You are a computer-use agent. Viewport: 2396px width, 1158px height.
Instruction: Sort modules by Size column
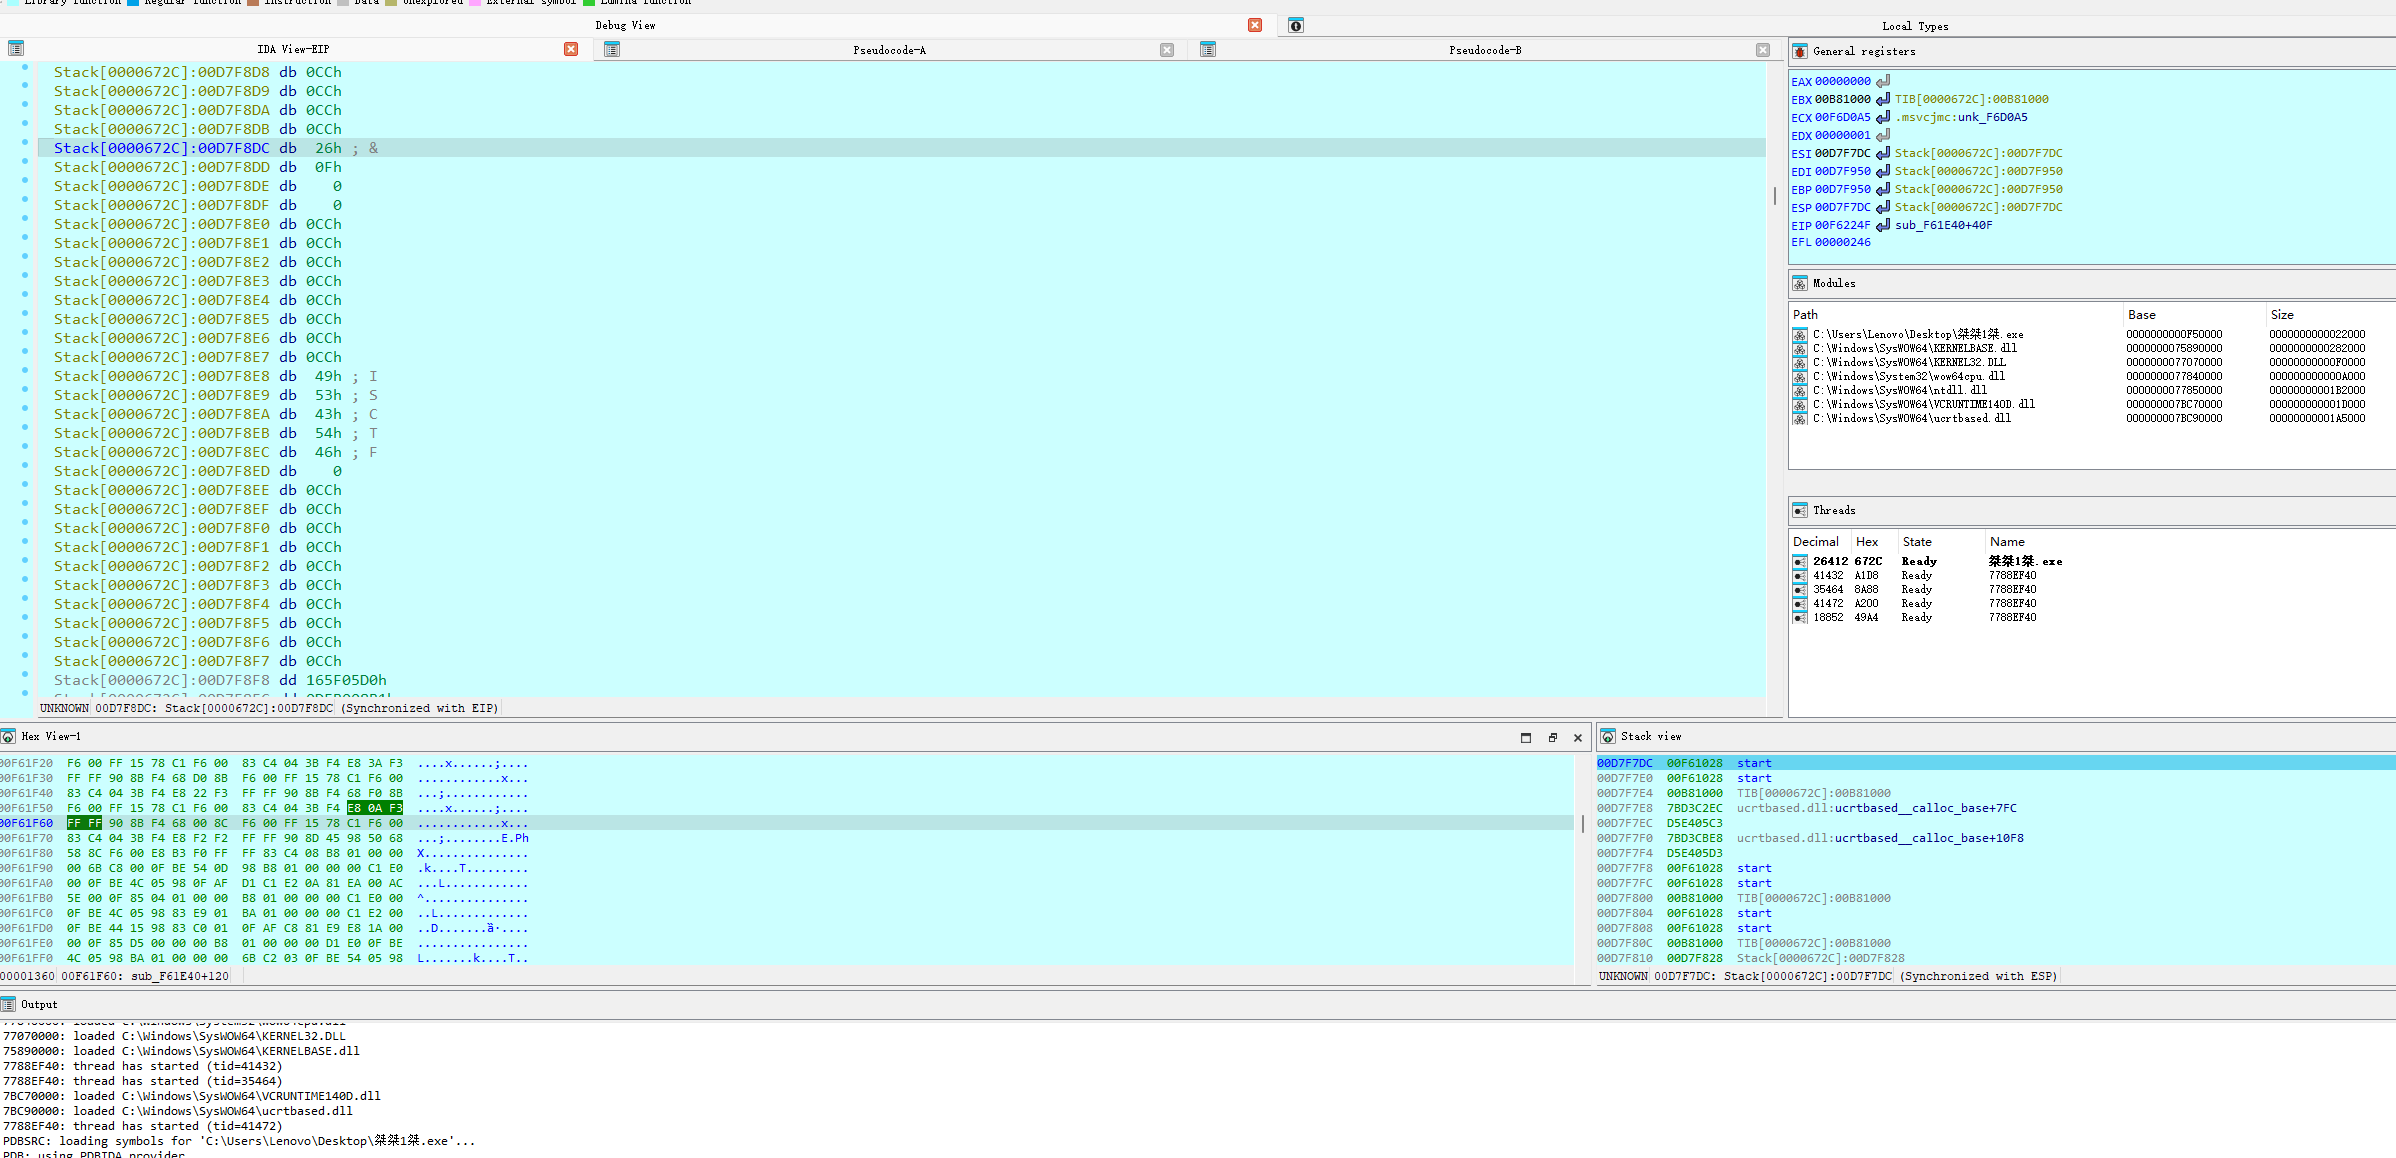(2330, 315)
